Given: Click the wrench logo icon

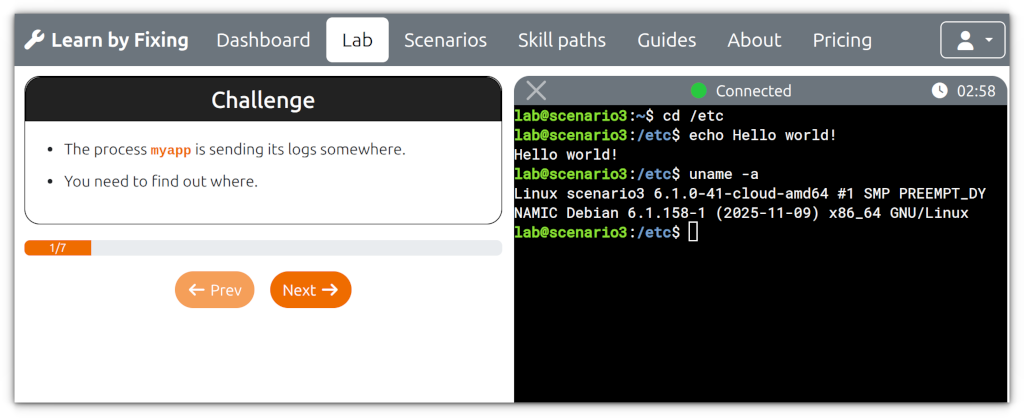Looking at the screenshot, I should pyautogui.click(x=34, y=40).
